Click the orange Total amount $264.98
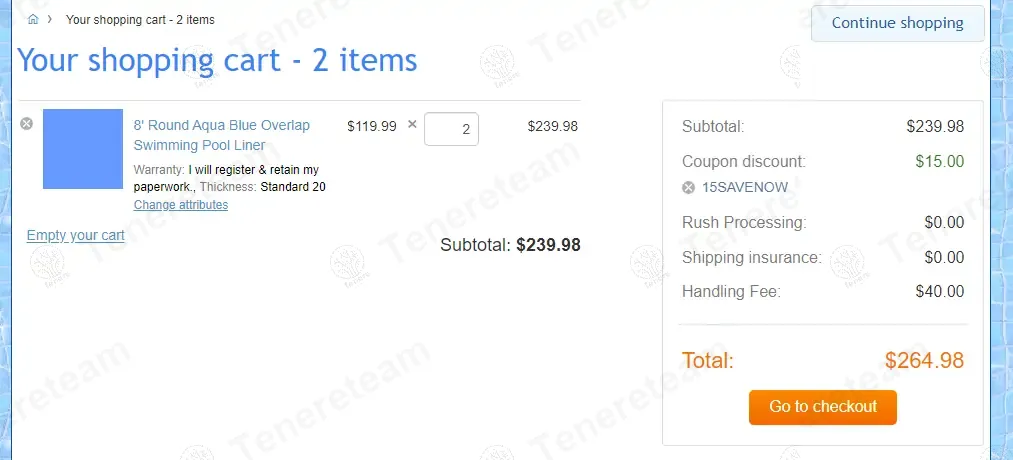 (924, 361)
